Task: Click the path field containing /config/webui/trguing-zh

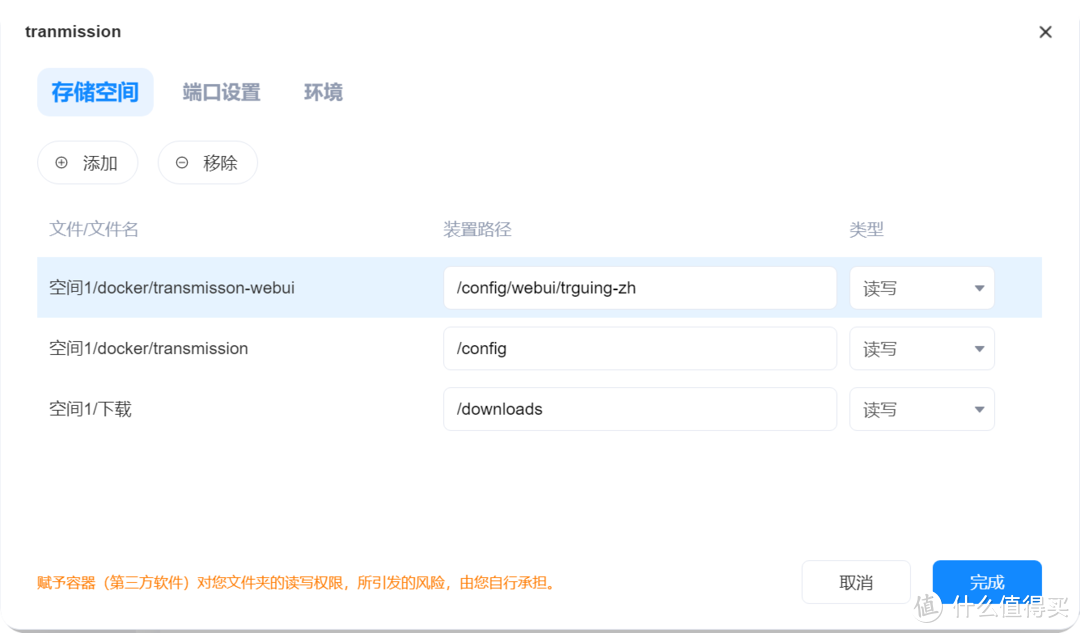Action: click(640, 287)
